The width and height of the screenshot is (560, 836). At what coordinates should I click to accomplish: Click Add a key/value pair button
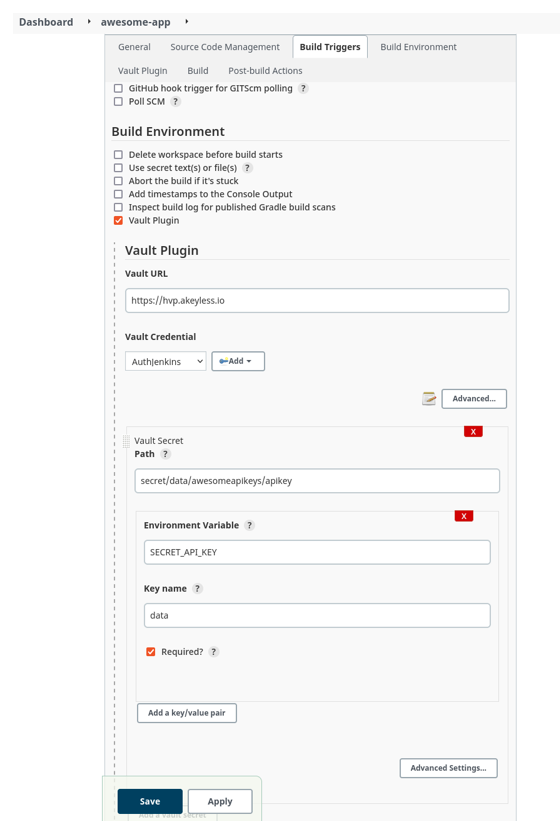[187, 713]
